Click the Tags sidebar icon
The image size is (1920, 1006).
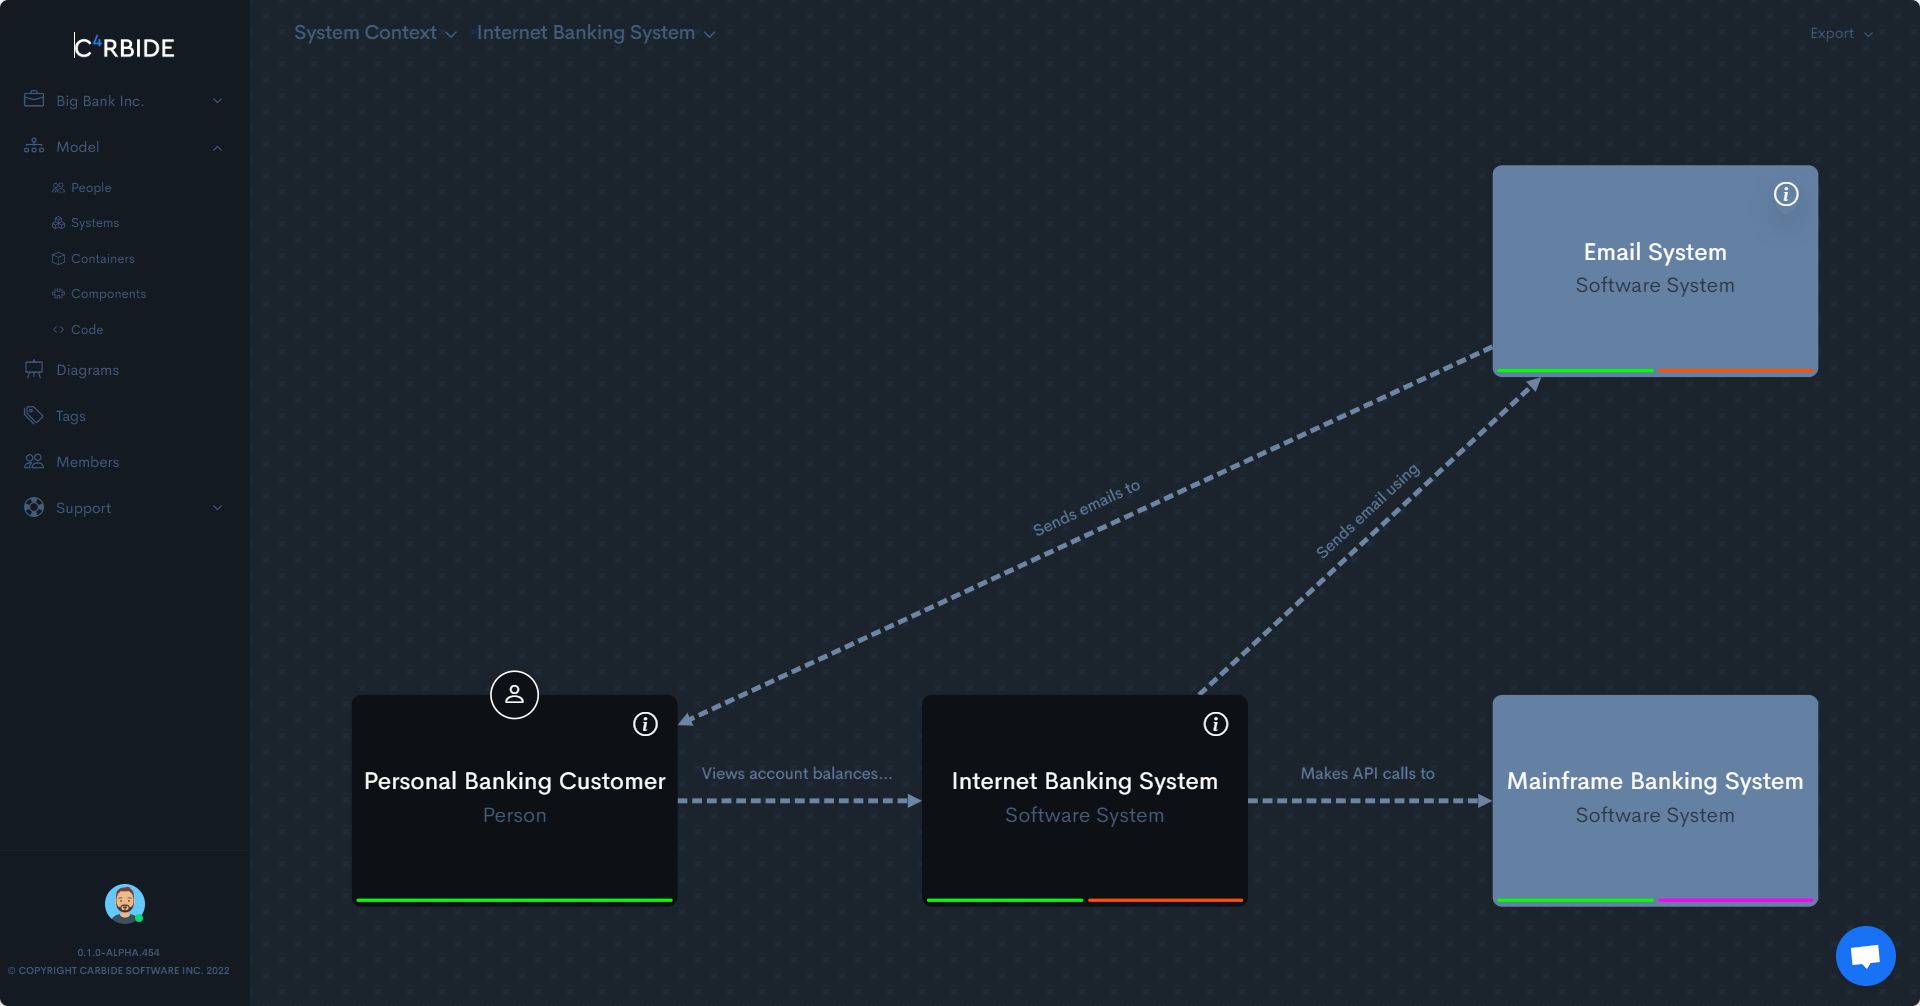coord(33,415)
